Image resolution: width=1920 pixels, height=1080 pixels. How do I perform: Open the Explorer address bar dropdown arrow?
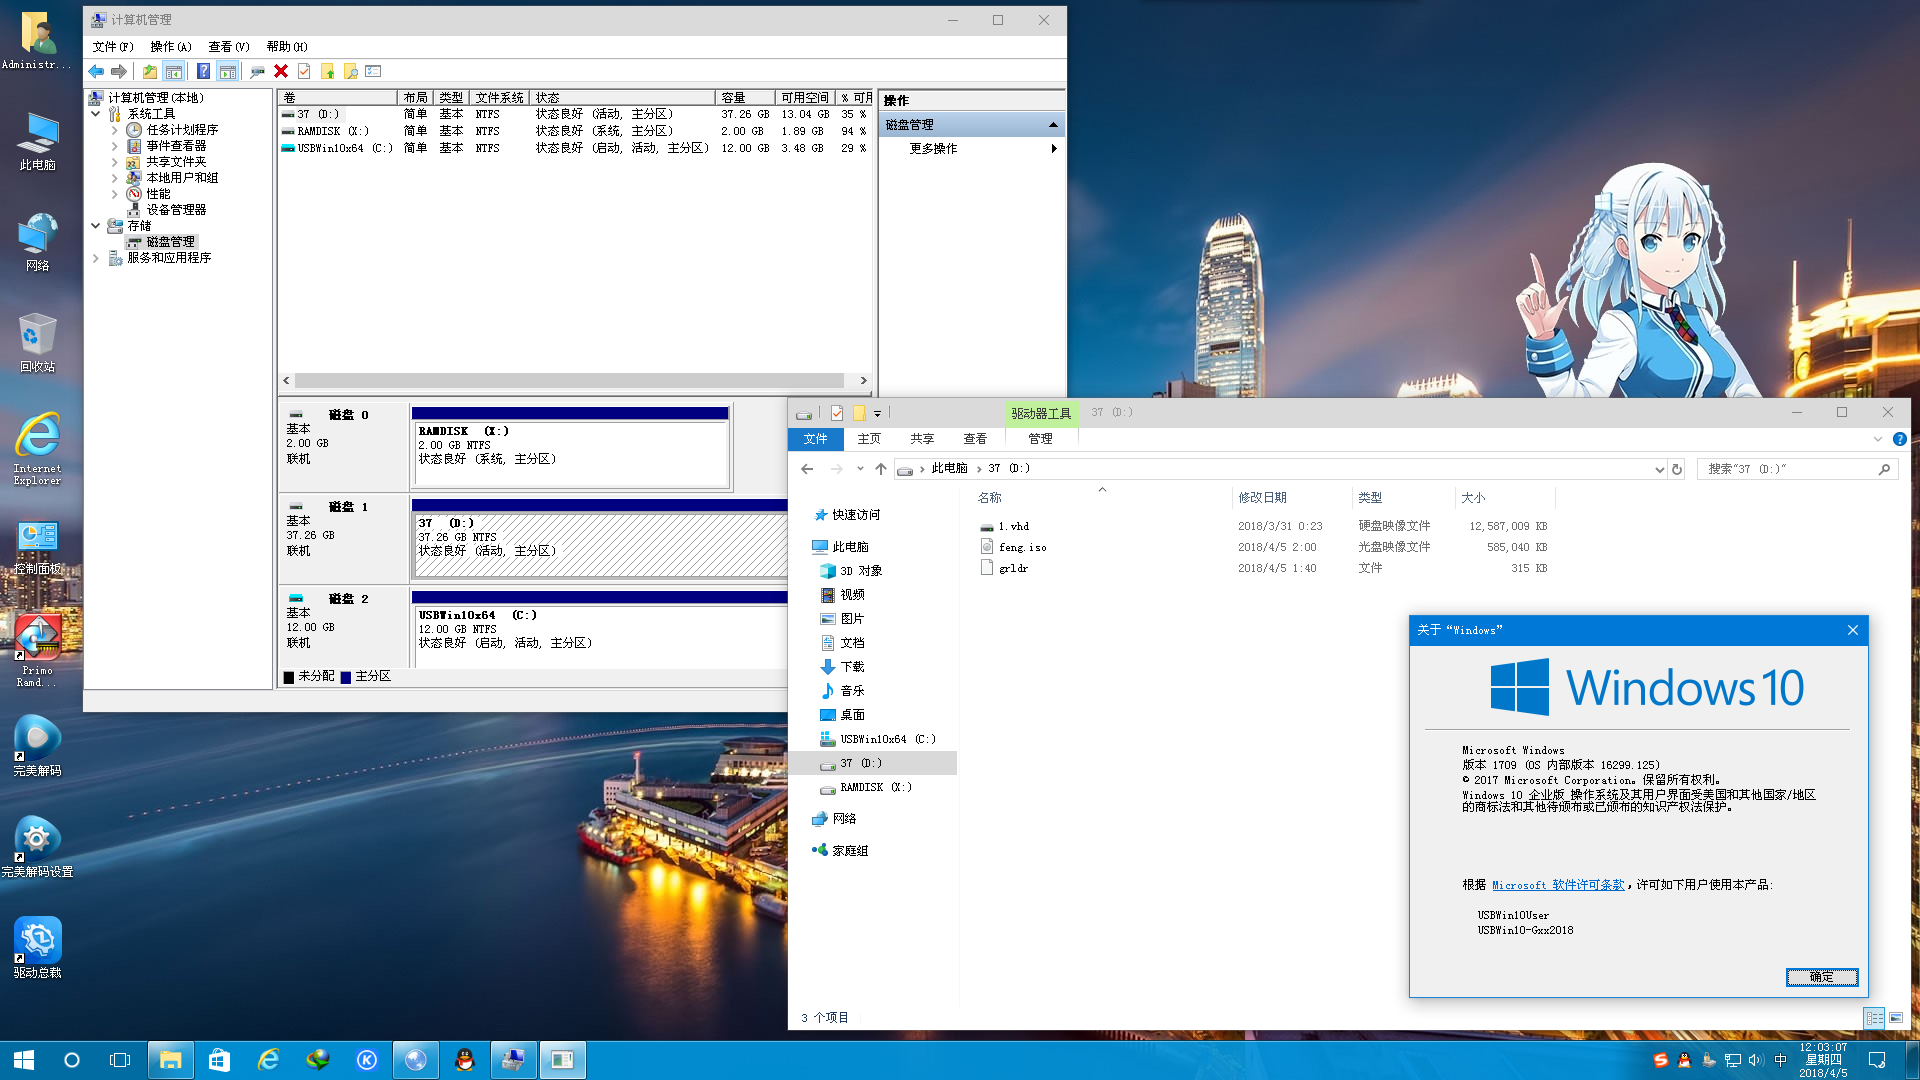1660,469
